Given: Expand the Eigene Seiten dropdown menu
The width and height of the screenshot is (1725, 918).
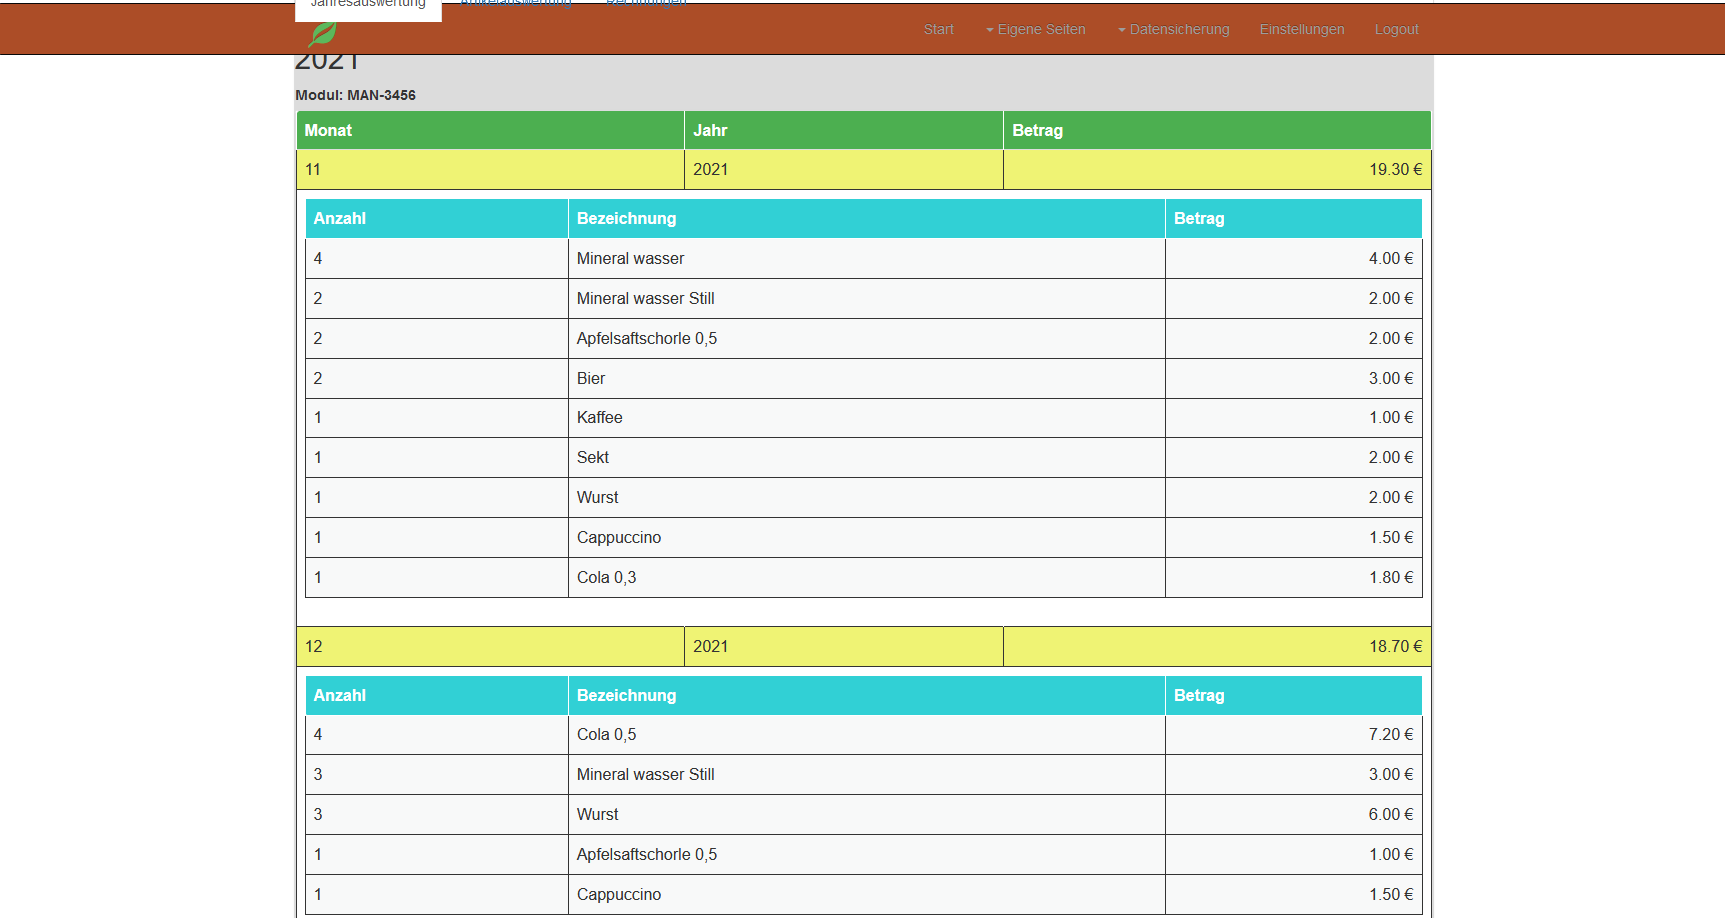Looking at the screenshot, I should point(1036,29).
